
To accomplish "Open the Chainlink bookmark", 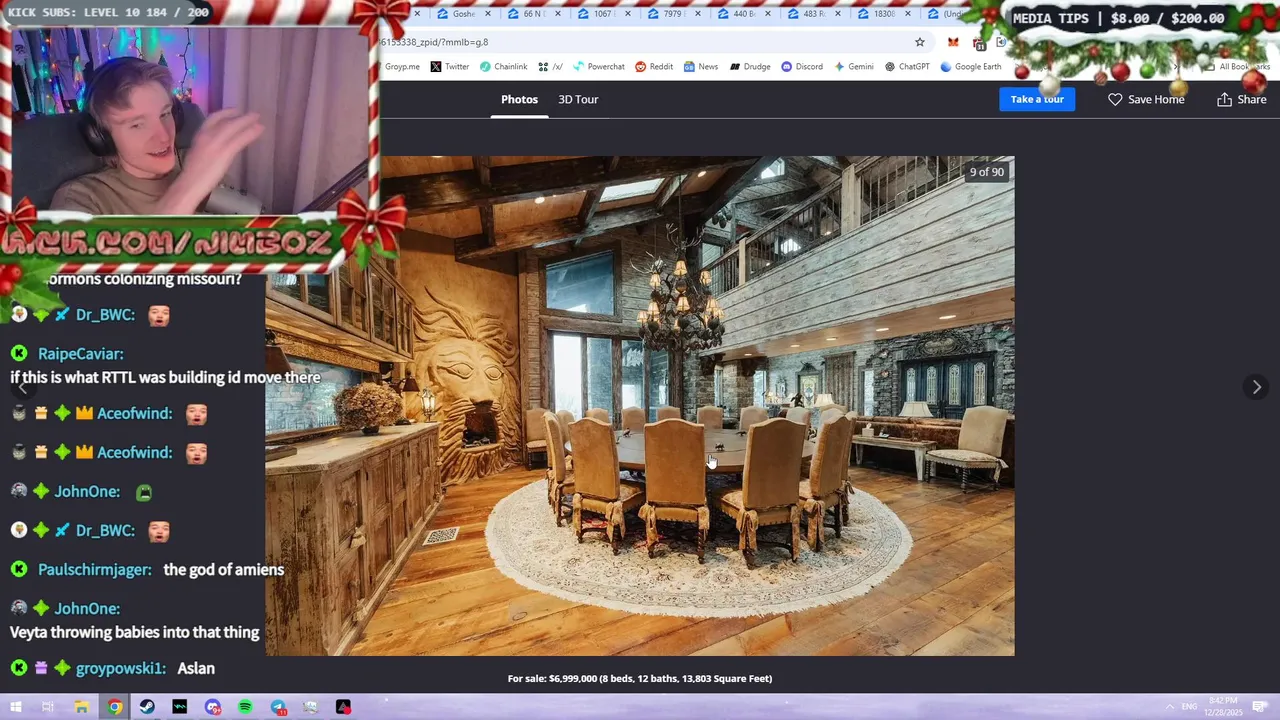I will pyautogui.click(x=504, y=67).
